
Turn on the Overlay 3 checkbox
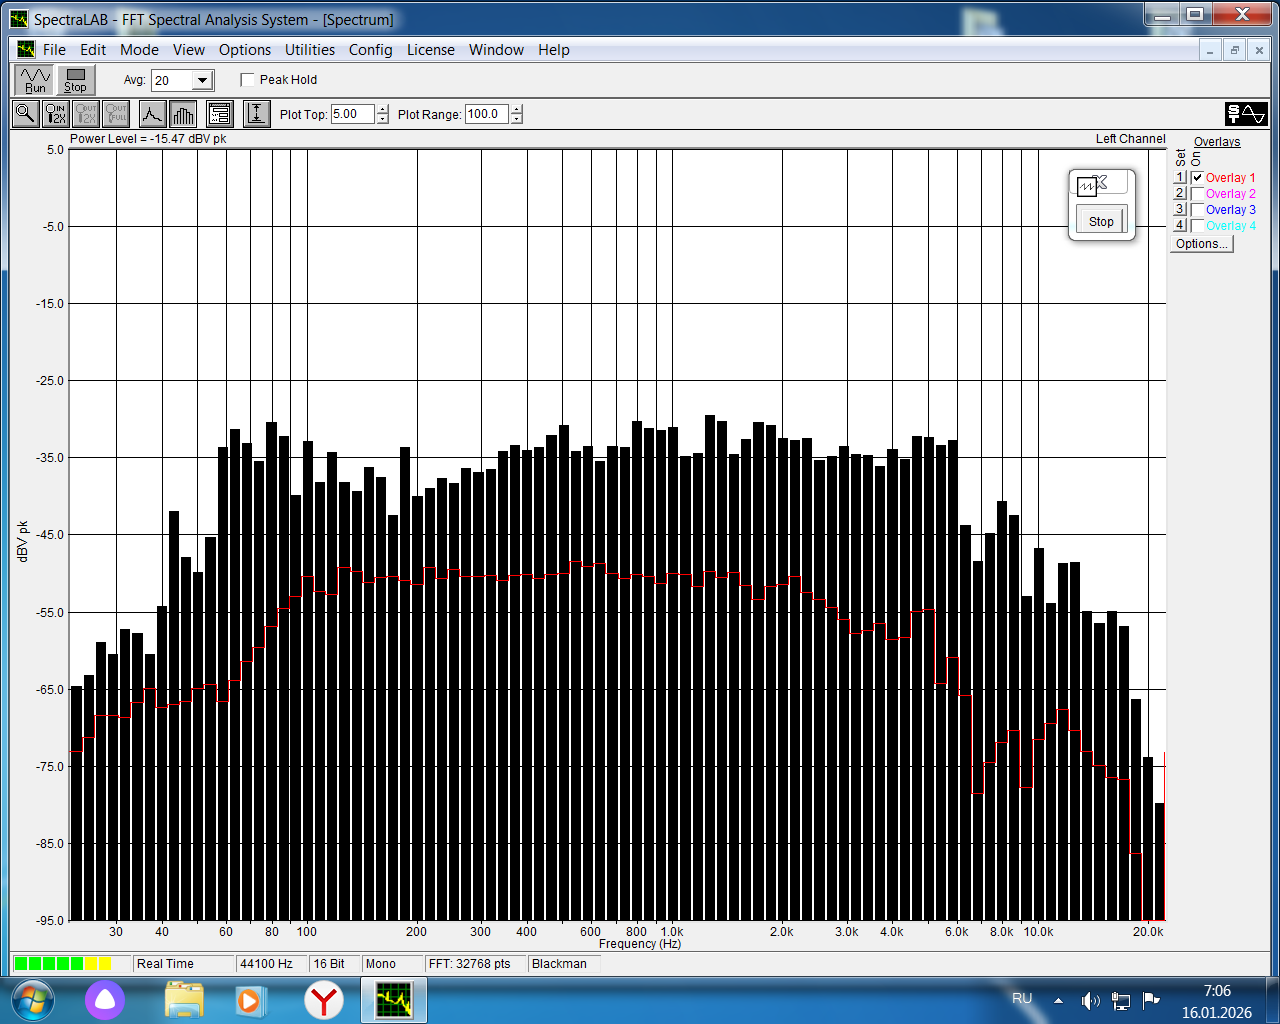(1197, 210)
